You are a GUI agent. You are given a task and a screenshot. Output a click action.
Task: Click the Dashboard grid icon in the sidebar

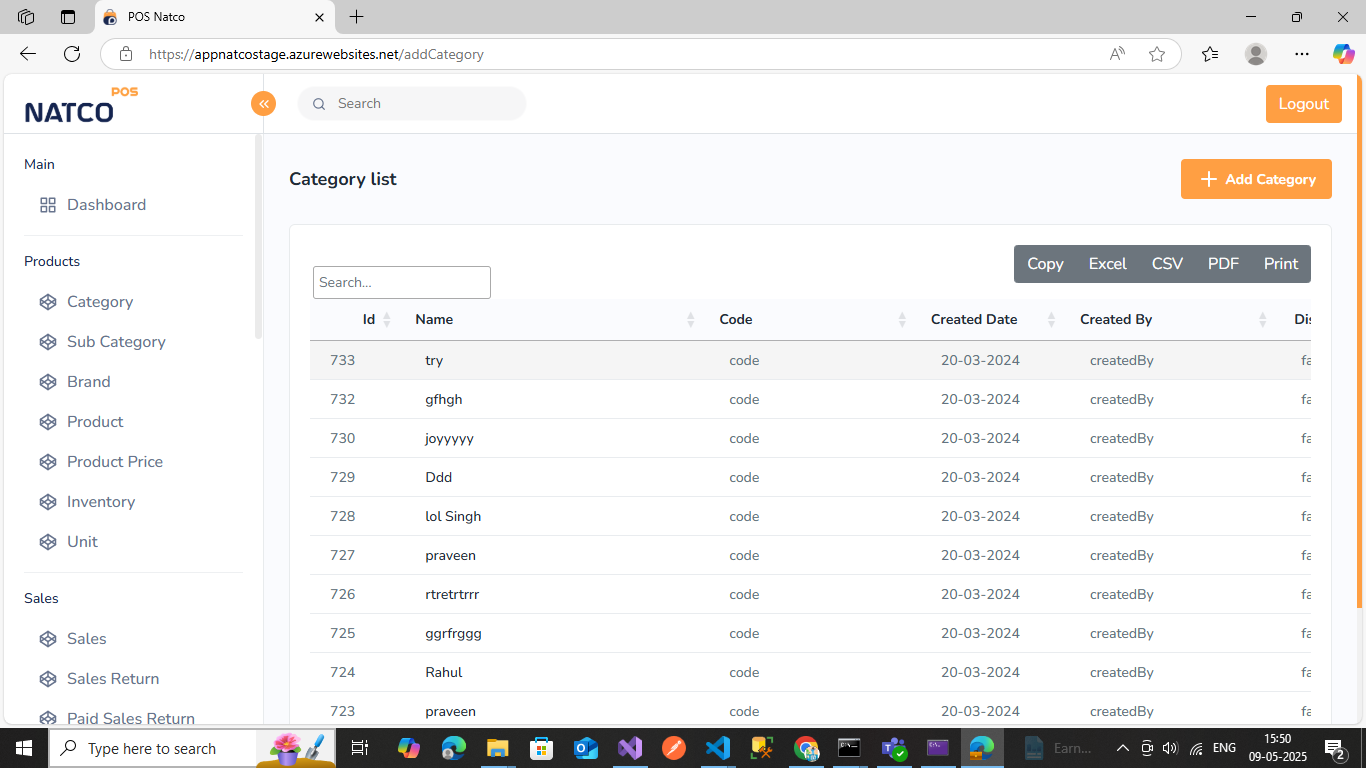(47, 205)
